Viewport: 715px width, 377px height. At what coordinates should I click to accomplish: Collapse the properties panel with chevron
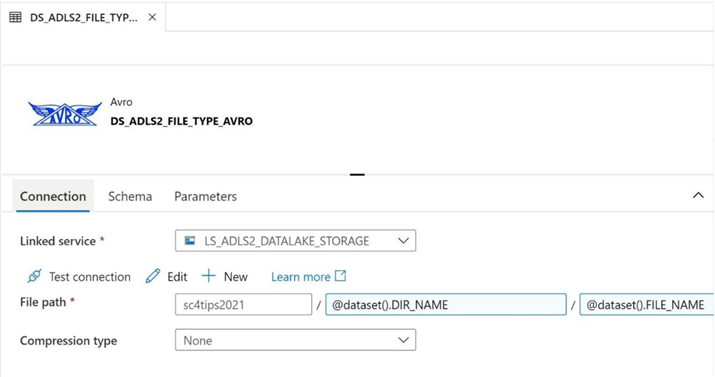pyautogui.click(x=698, y=196)
